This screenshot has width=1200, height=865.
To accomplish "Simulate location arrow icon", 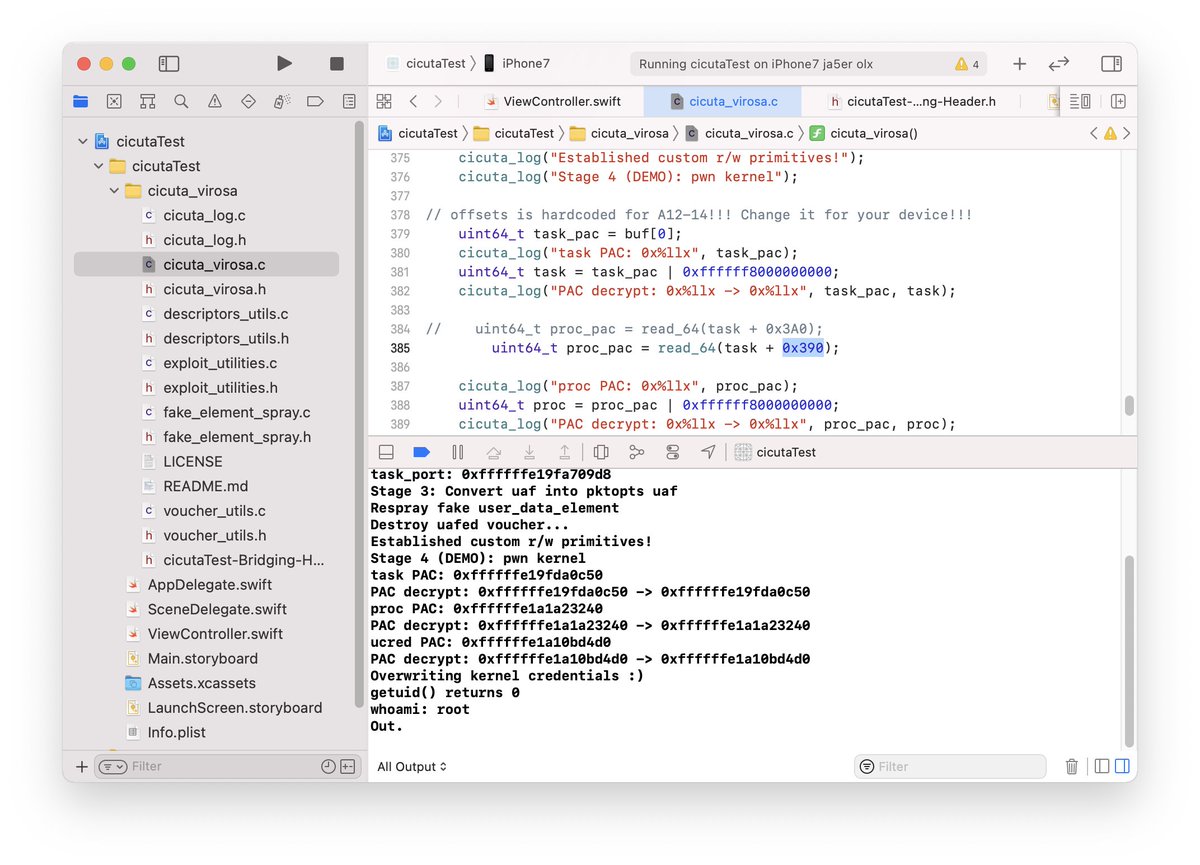I will click(x=708, y=452).
